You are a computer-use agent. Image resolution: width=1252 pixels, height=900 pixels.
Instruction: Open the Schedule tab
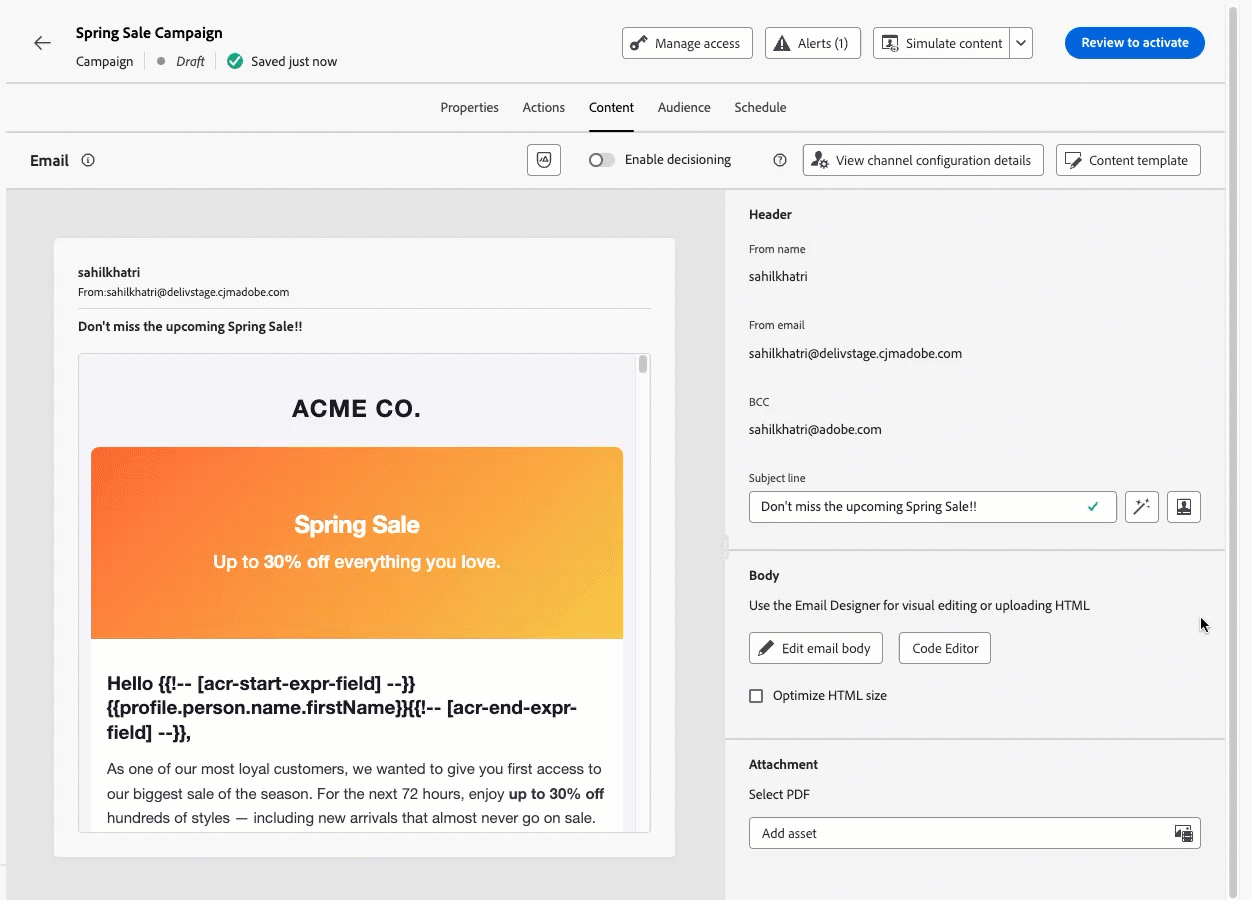click(x=760, y=107)
